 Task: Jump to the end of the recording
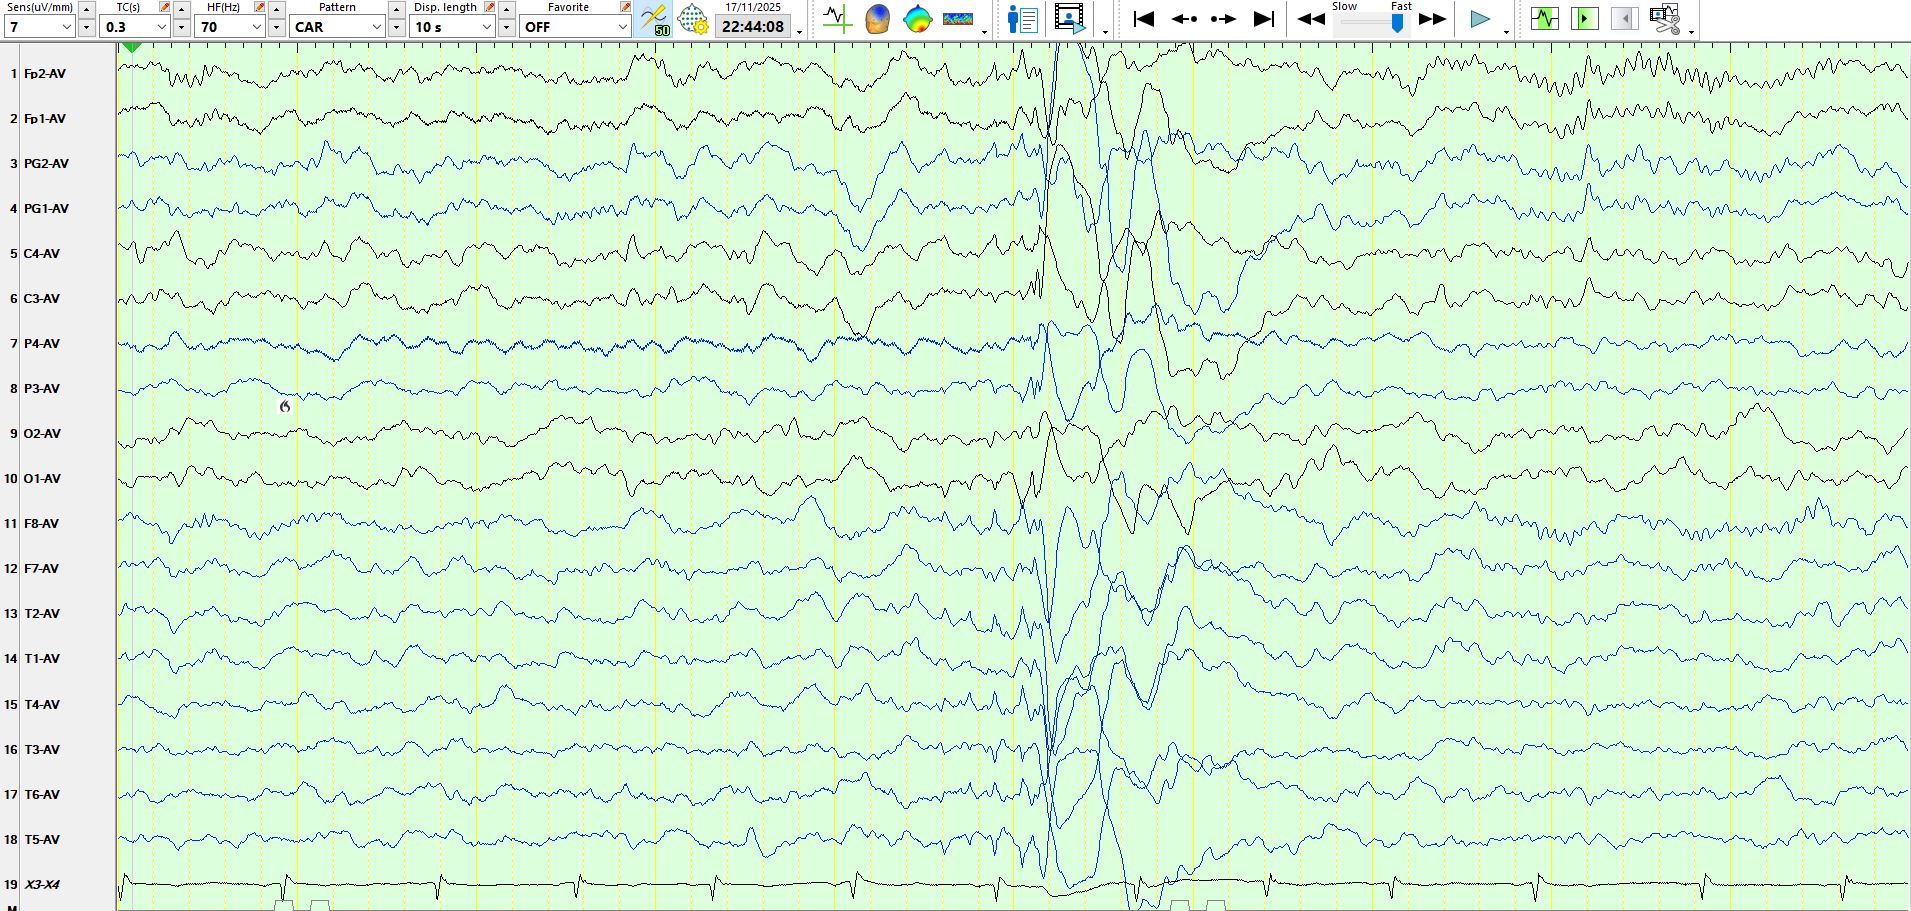1264,19
